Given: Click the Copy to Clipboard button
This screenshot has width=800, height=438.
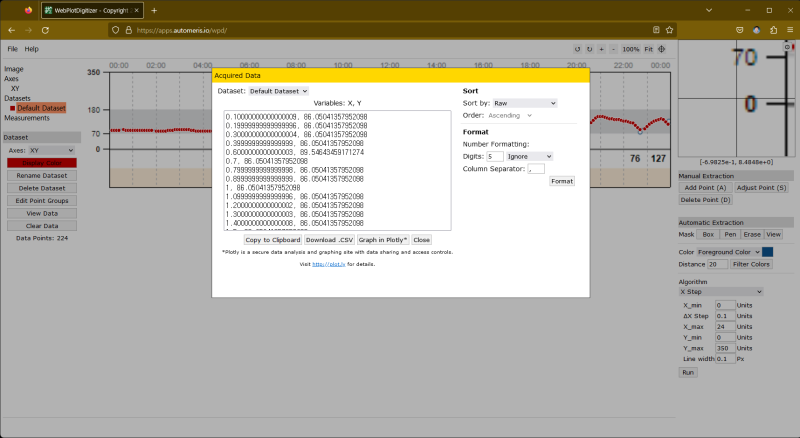Looking at the screenshot, I should click(x=273, y=240).
